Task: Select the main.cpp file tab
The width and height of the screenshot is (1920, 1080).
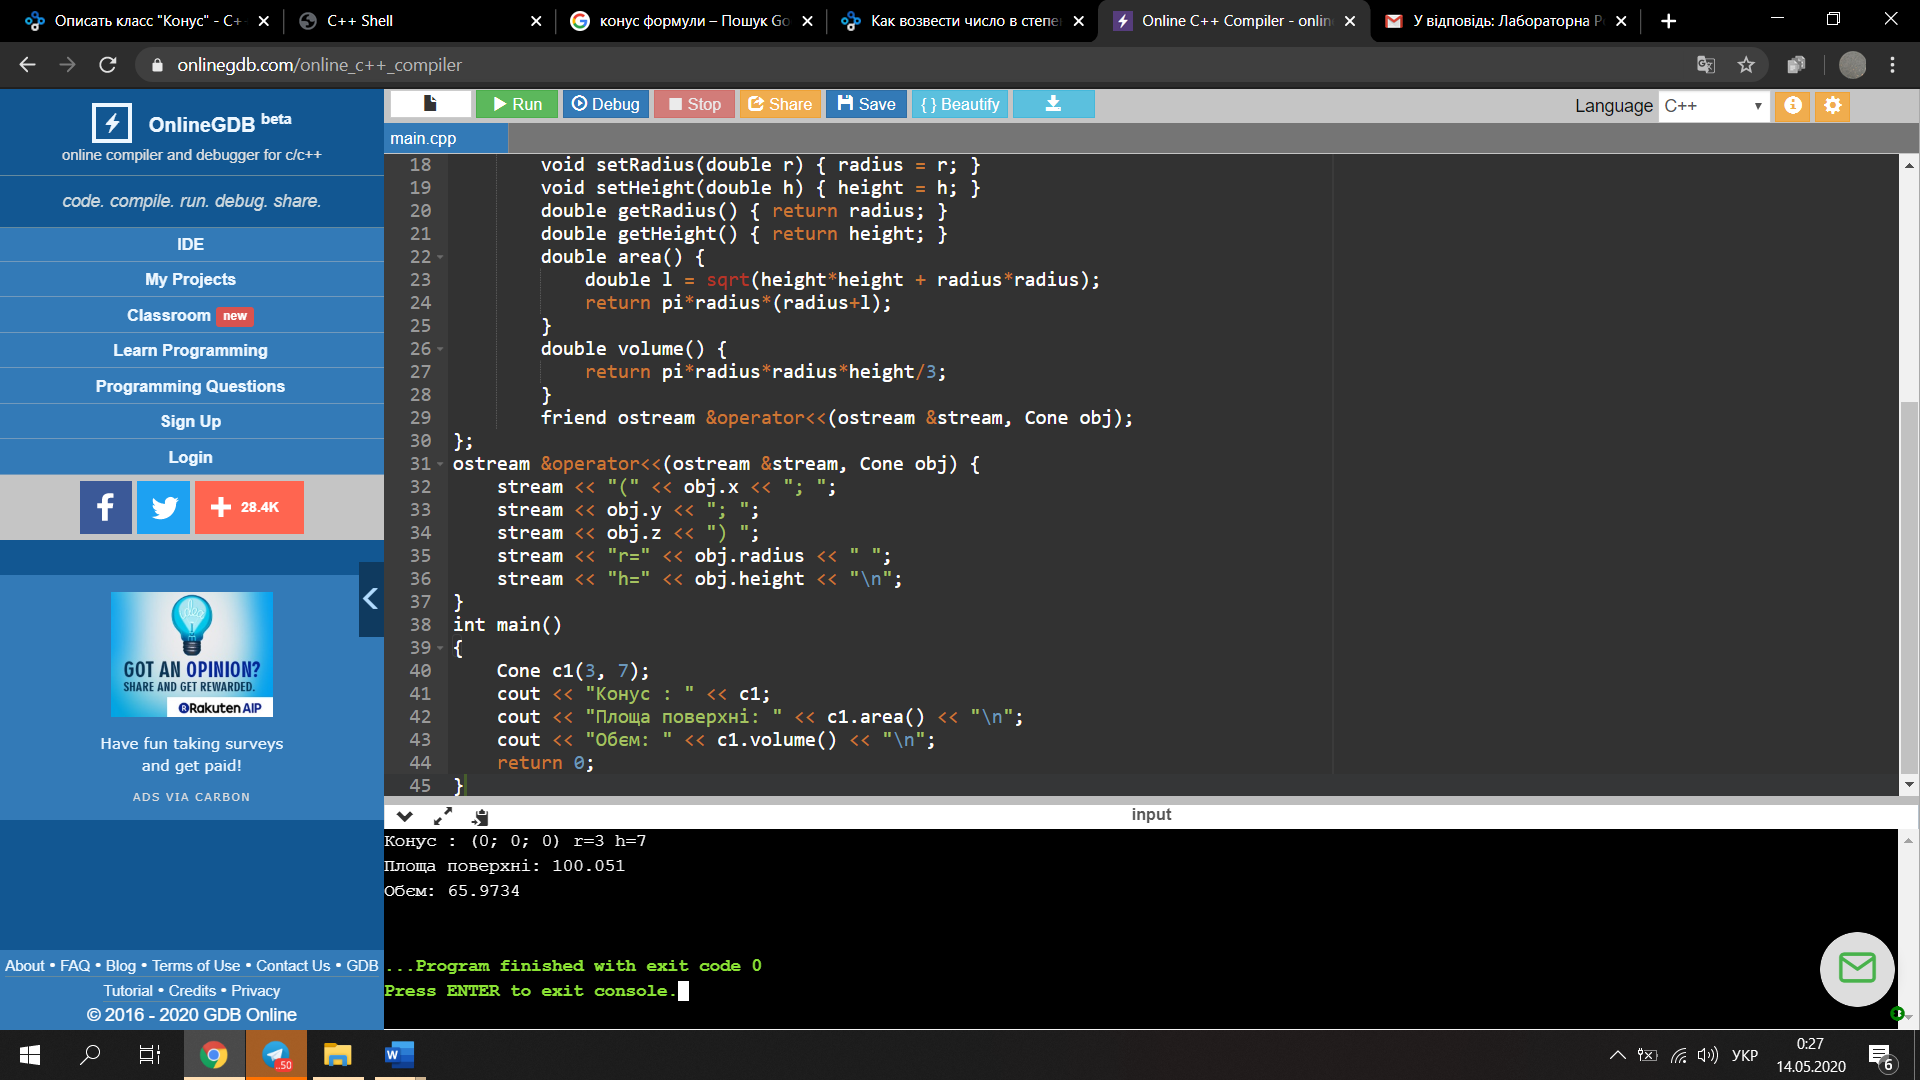Action: point(424,138)
